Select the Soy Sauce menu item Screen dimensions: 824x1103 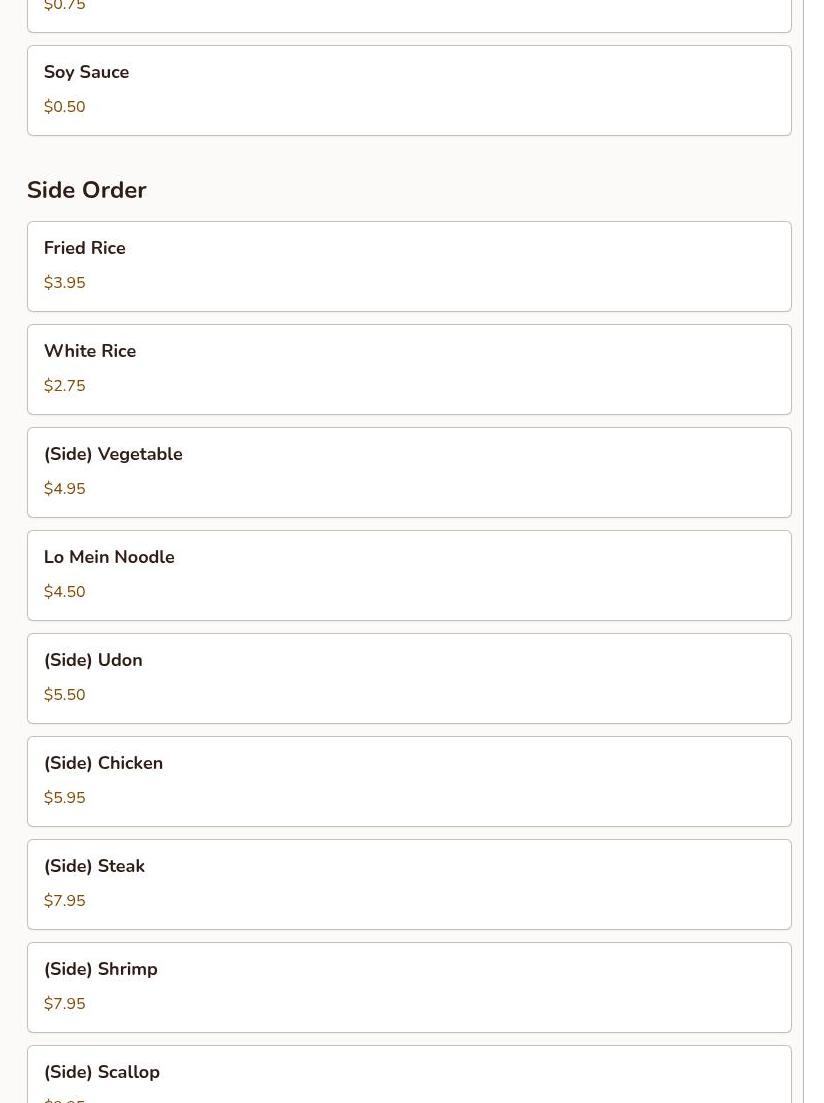(x=409, y=91)
